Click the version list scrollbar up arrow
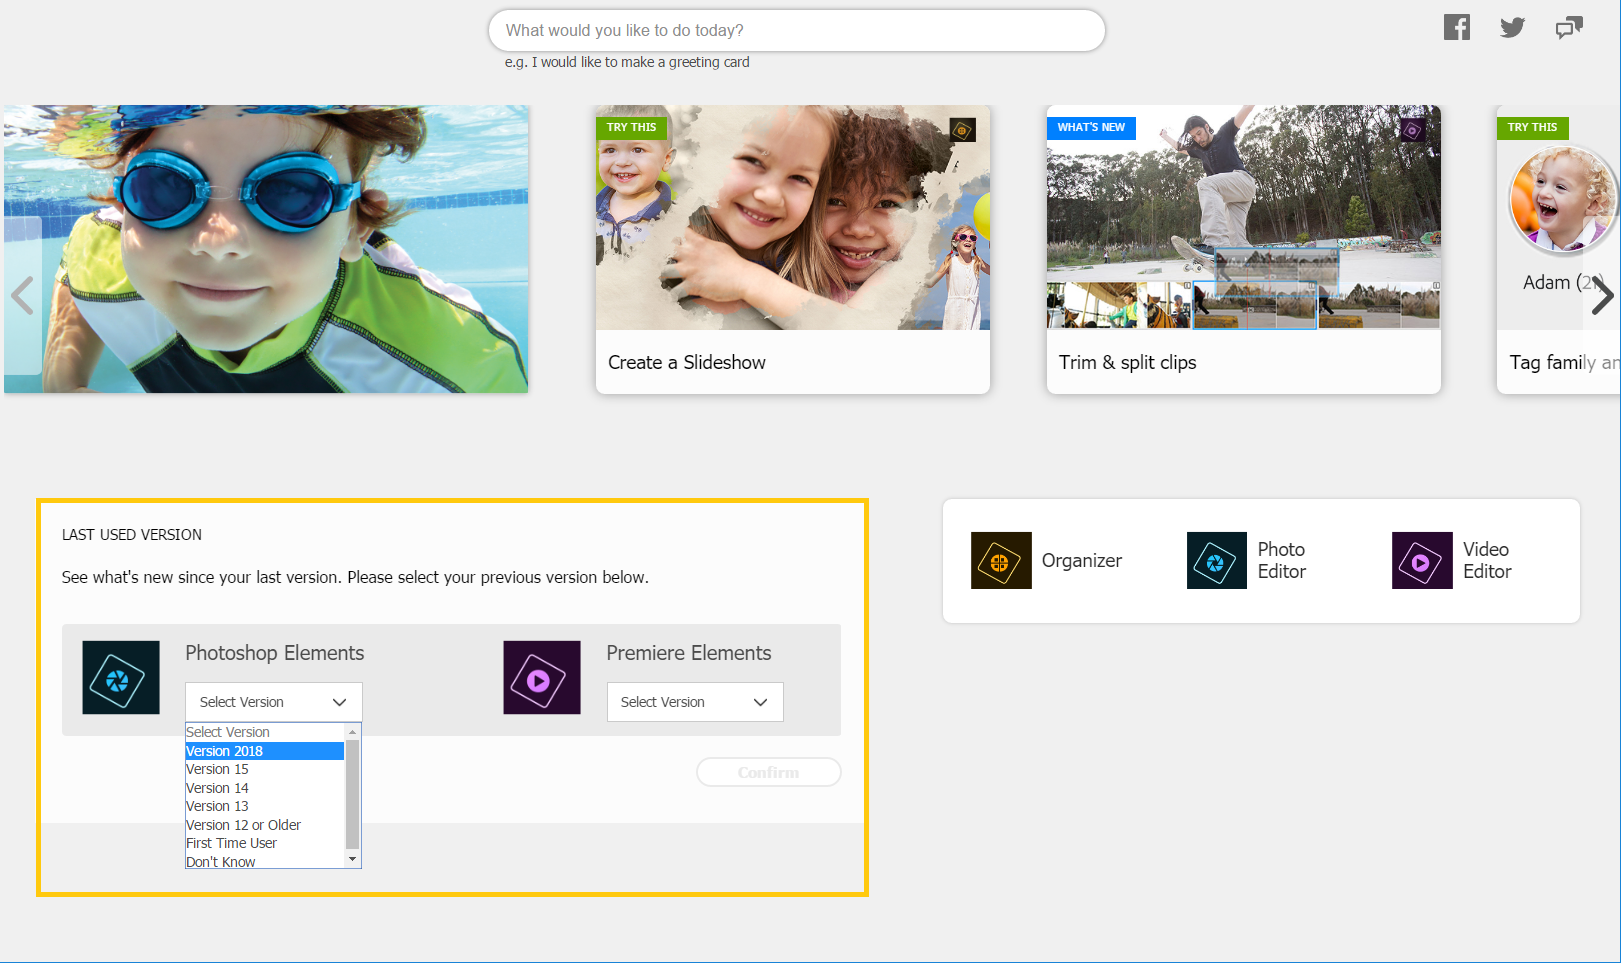Screen dimensions: 1621x963 click(x=352, y=732)
